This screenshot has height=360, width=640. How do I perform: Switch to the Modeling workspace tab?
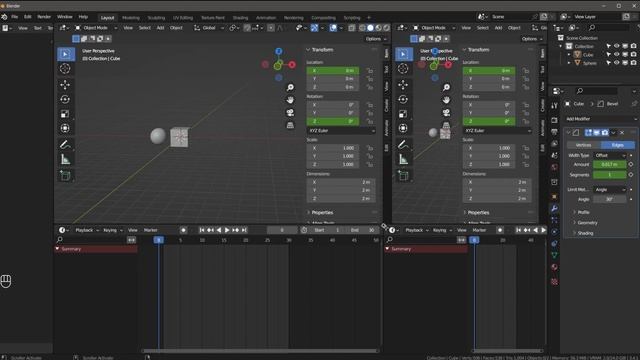click(x=131, y=18)
